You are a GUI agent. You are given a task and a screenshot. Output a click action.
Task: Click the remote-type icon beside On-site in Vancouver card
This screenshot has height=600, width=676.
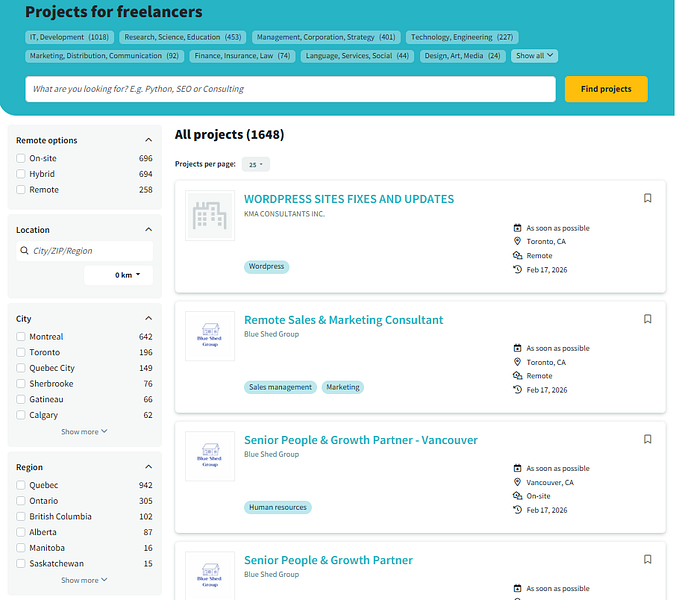517,496
